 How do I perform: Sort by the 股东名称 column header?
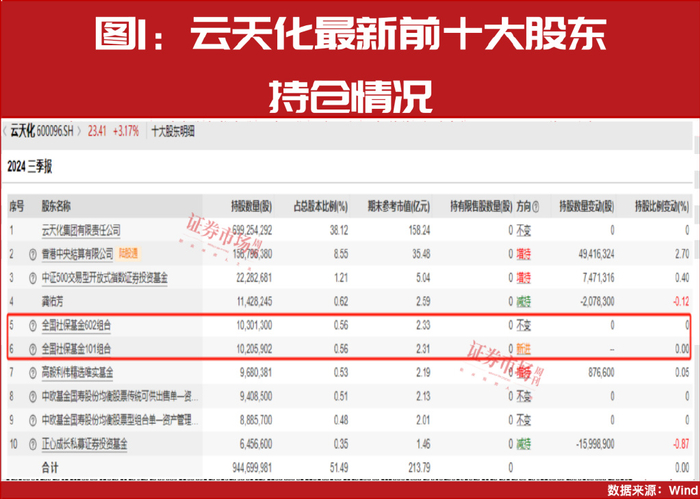(56, 207)
